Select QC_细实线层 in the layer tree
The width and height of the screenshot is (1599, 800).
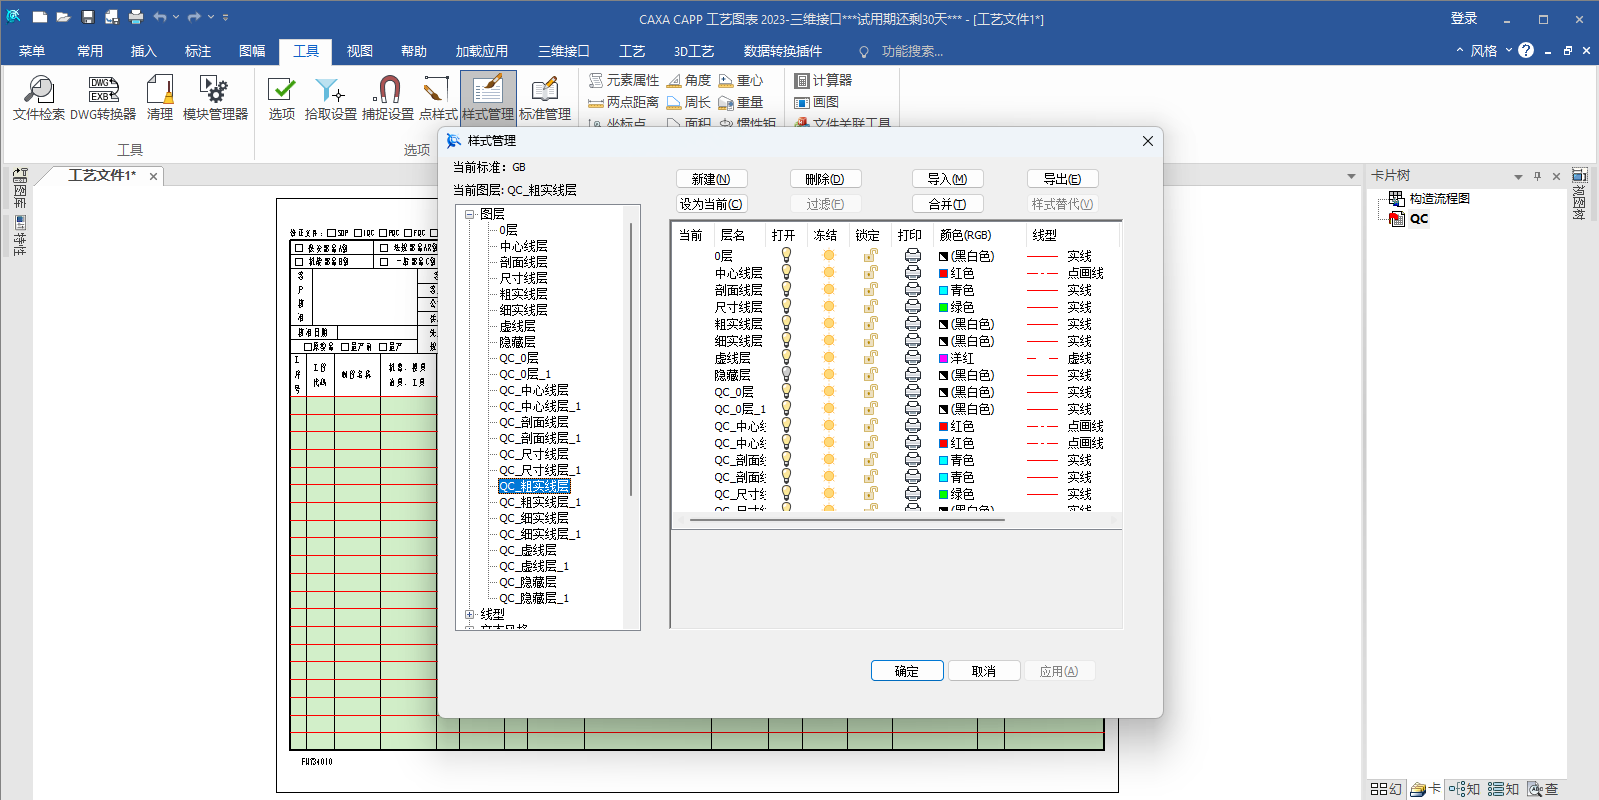click(x=533, y=518)
